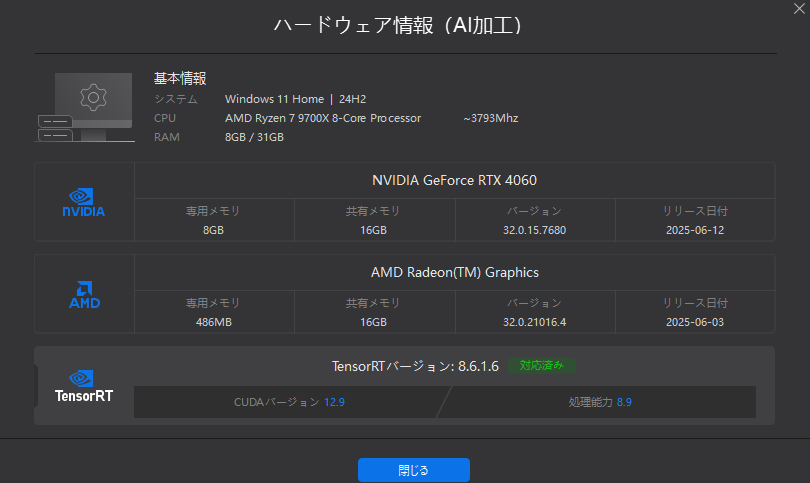Select the 処理能力 value 8.9
Image resolution: width=810 pixels, height=483 pixels.
[x=624, y=402]
